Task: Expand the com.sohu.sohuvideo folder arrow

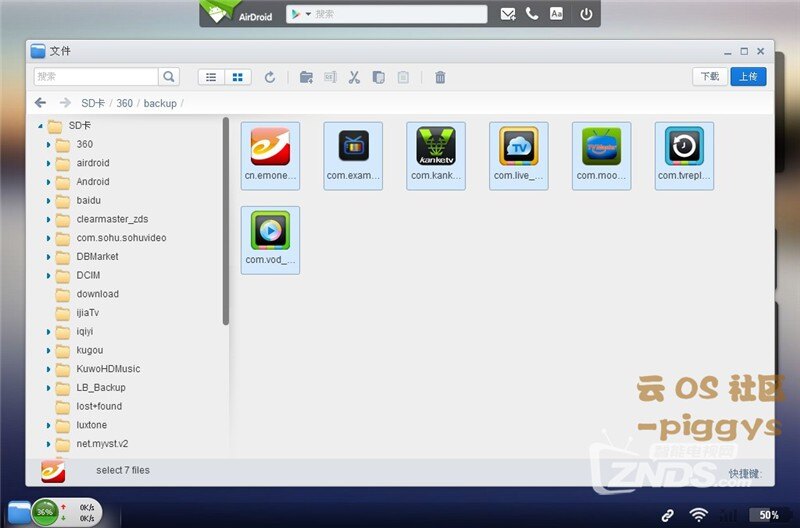Action: [48, 238]
